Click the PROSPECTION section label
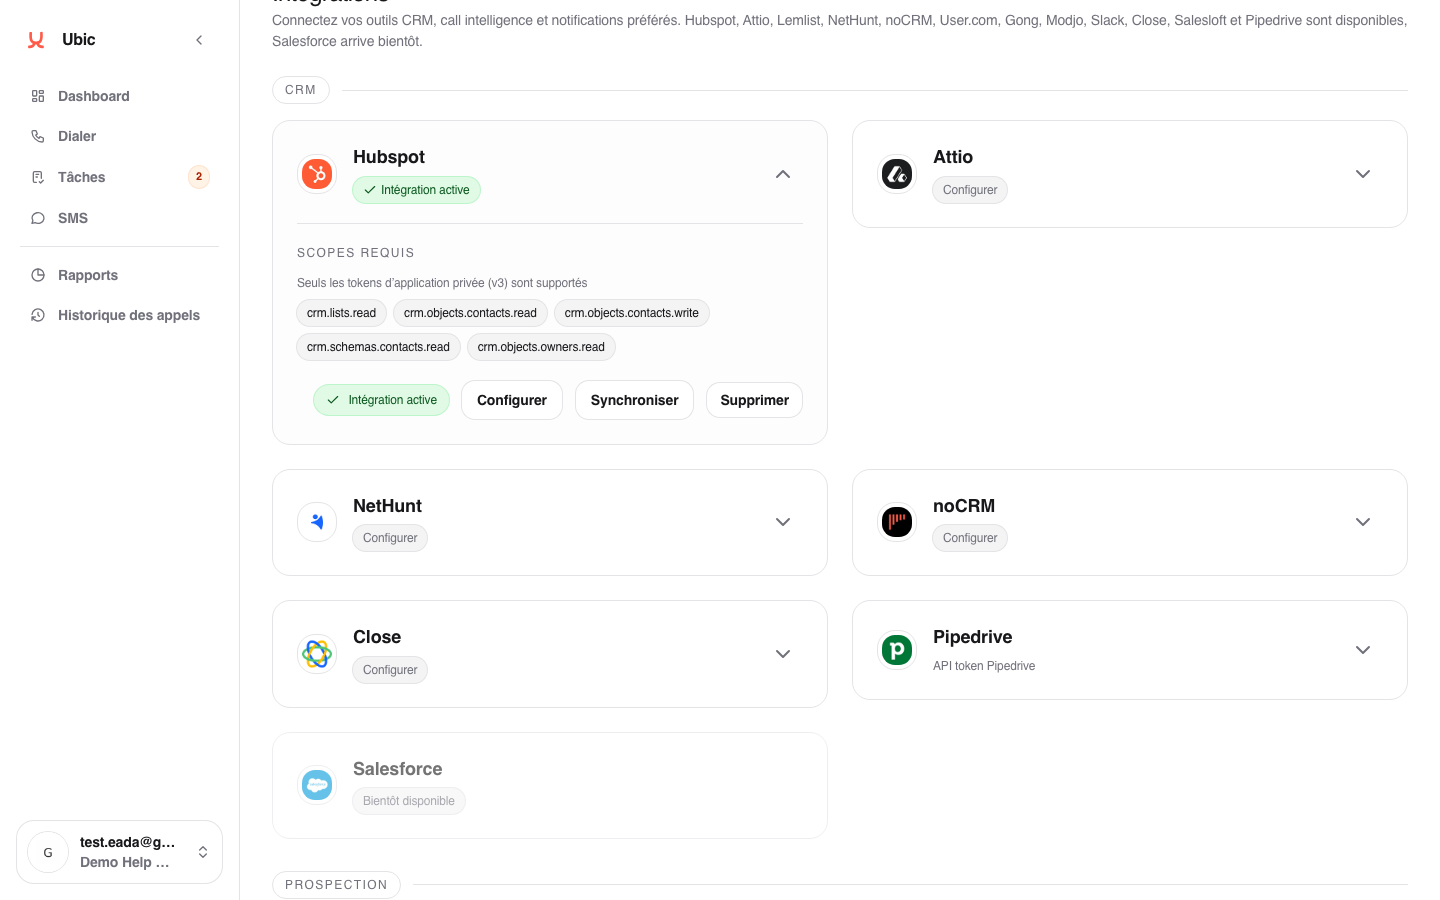The image size is (1440, 900). [336, 885]
